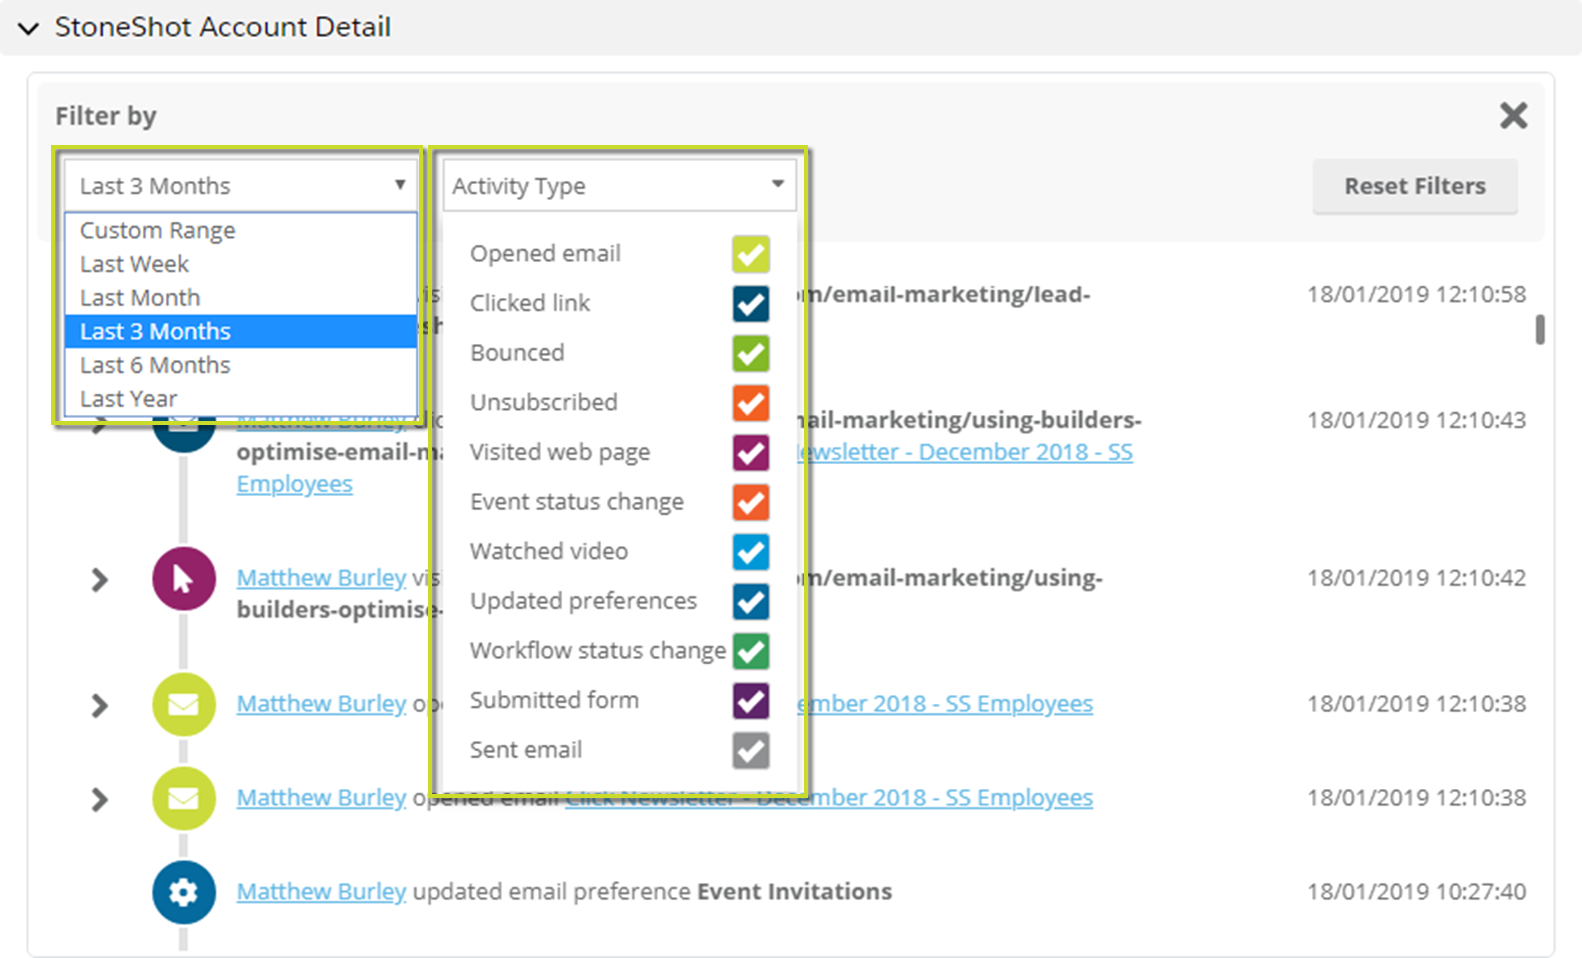The image size is (1582, 958).
Task: Open Matthew Burley link in 12:10:42 entry
Action: click(321, 578)
